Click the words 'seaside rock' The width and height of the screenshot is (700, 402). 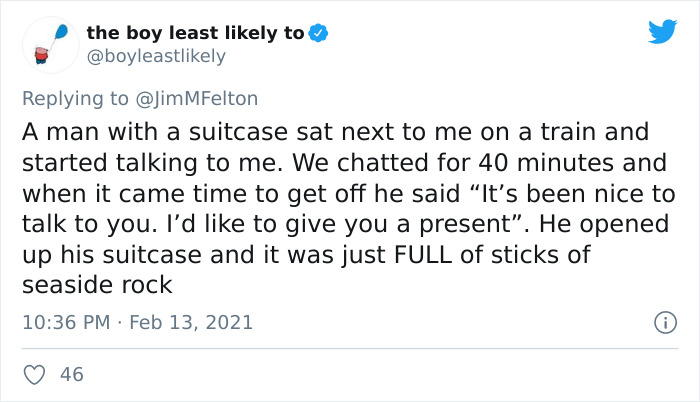click(x=97, y=285)
